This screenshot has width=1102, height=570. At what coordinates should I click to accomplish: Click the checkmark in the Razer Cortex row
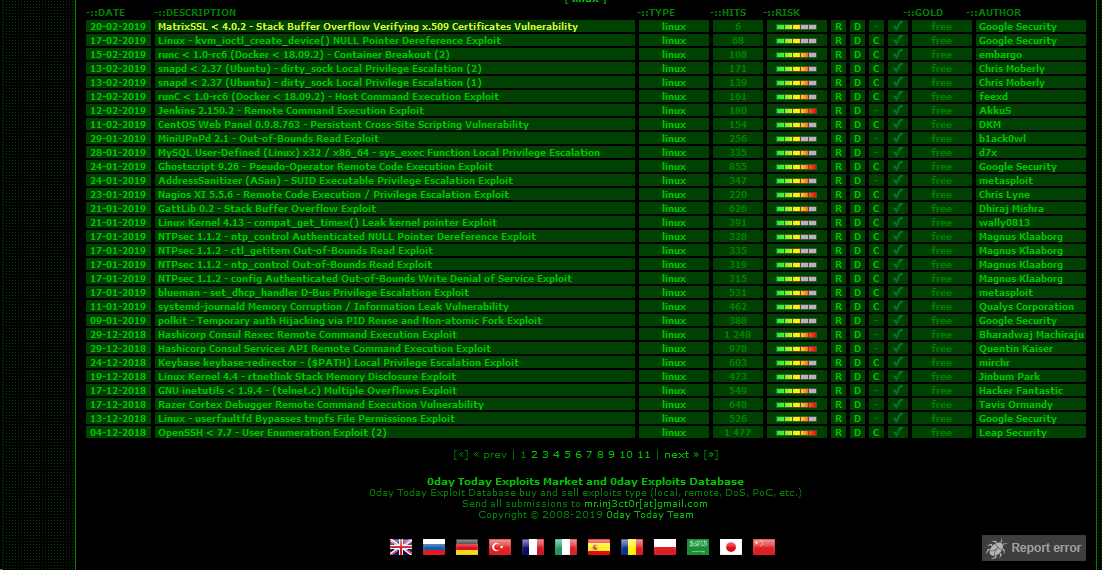pos(899,405)
